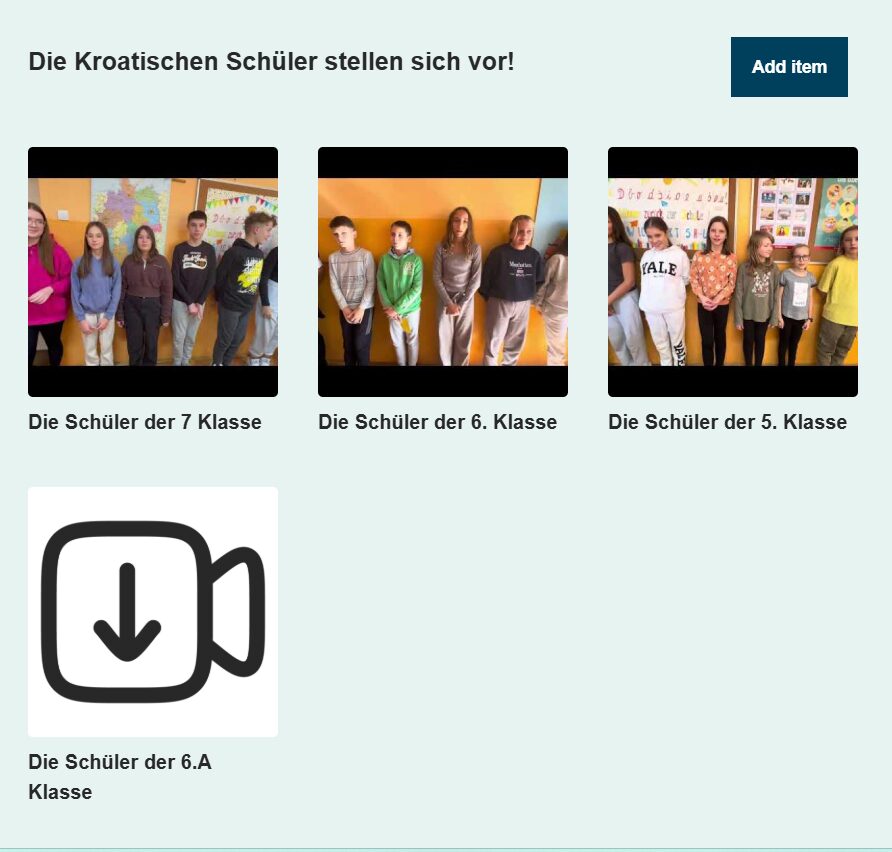892x852 pixels.
Task: Open the video download icon for 6.A Klasse
Action: click(153, 611)
